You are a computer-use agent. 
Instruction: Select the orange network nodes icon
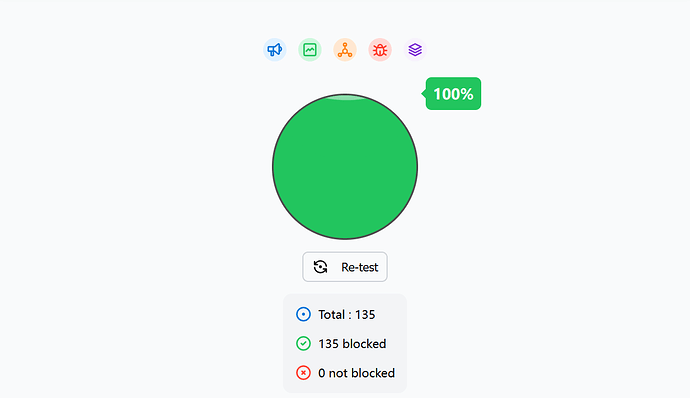pyautogui.click(x=345, y=50)
